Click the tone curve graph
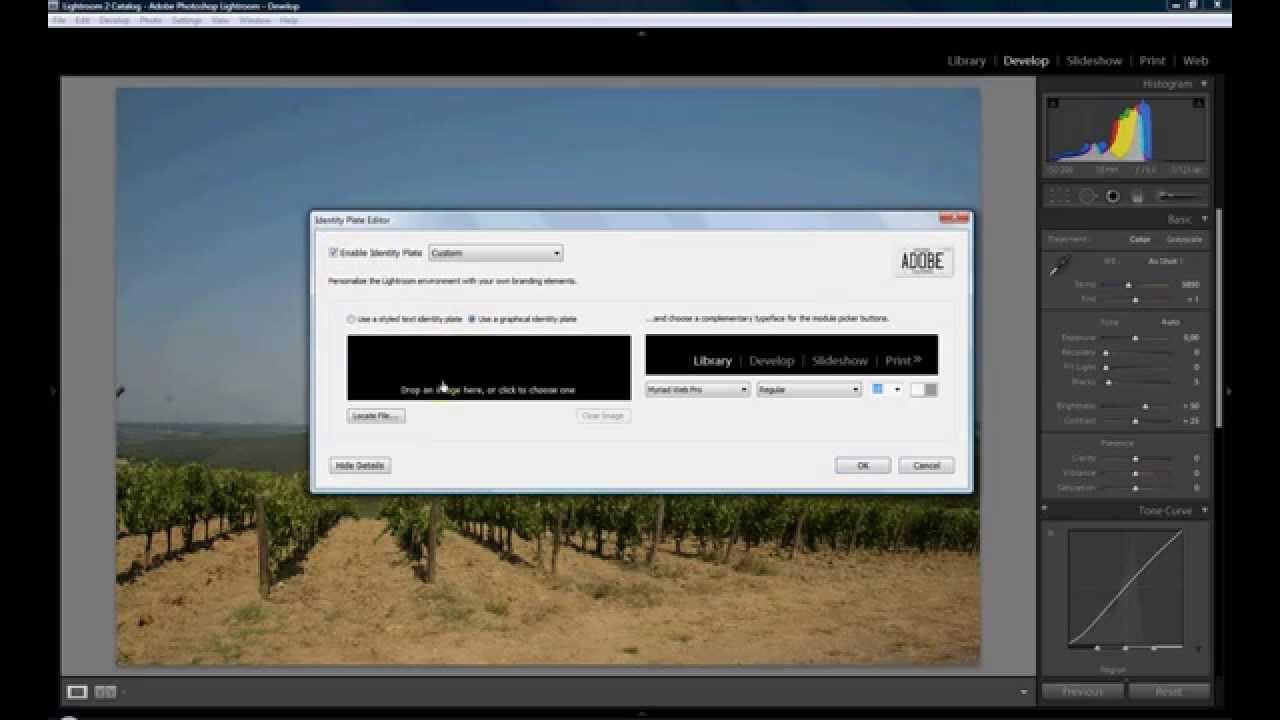The height and width of the screenshot is (720, 1280). (x=1125, y=588)
